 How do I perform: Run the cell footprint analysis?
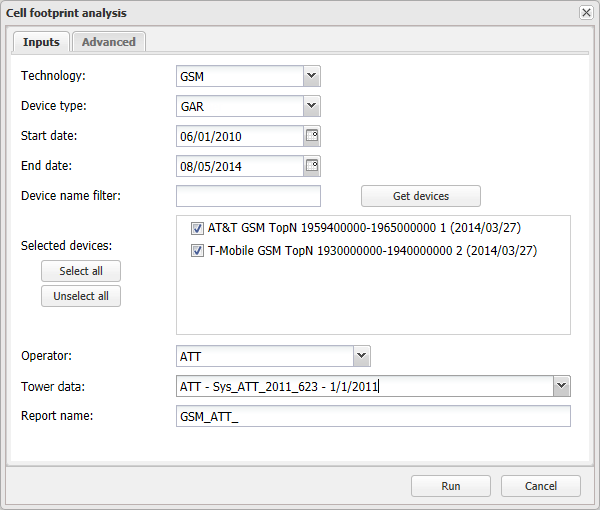click(451, 486)
